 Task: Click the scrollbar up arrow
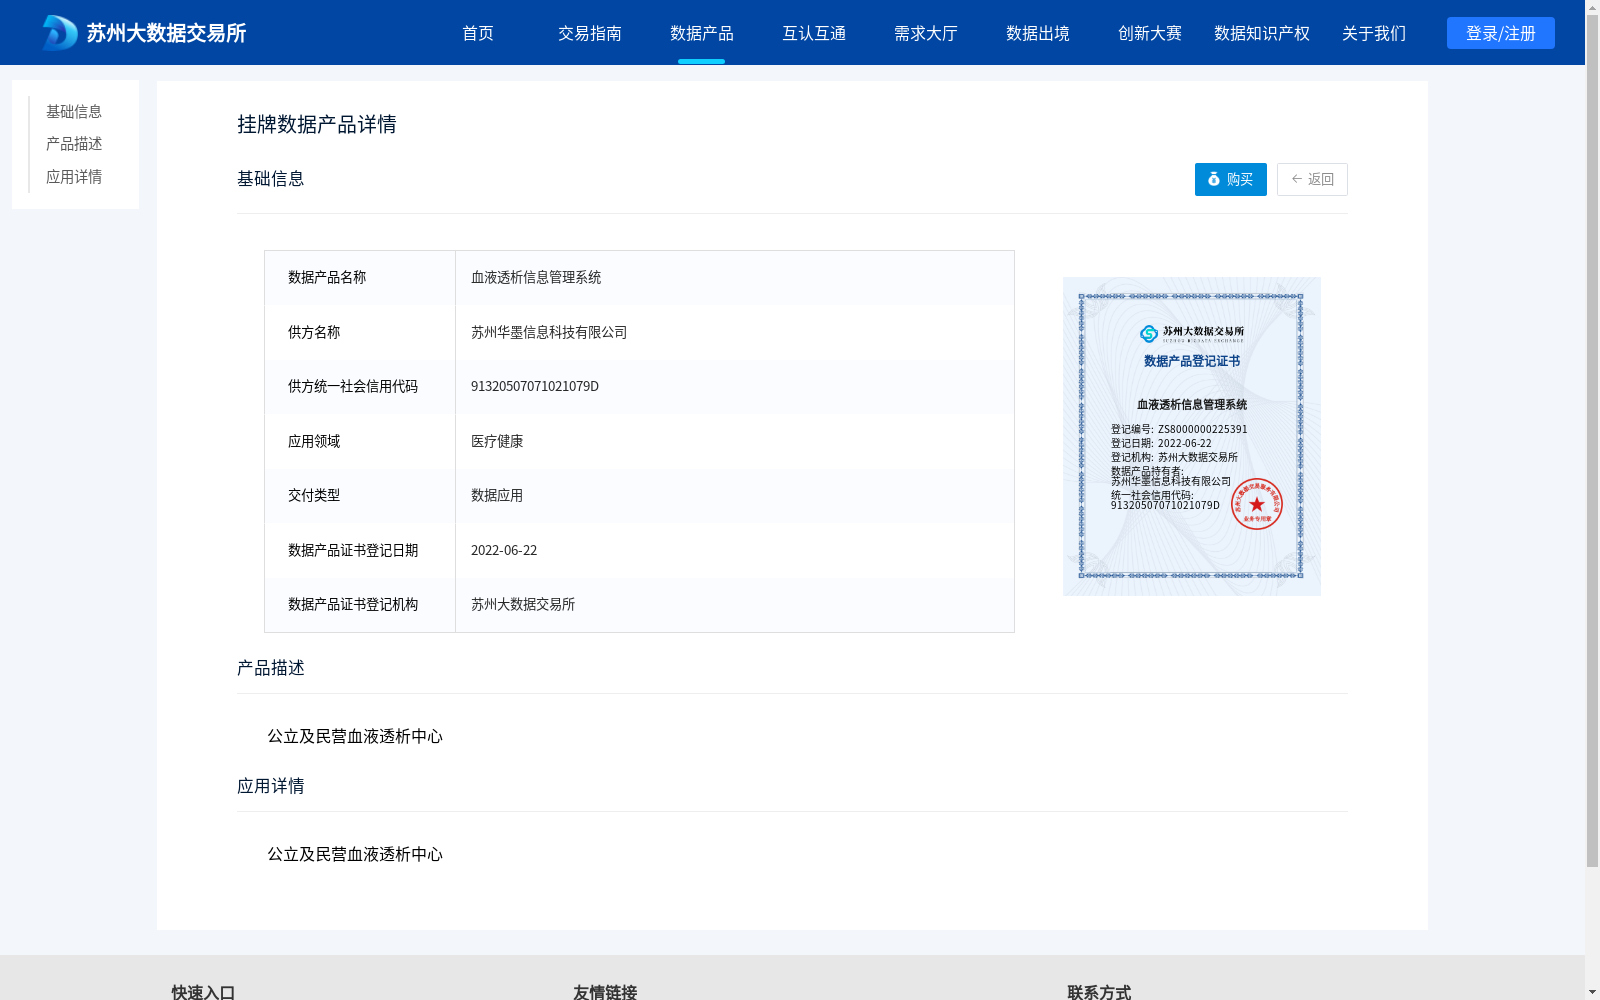click(x=1592, y=6)
